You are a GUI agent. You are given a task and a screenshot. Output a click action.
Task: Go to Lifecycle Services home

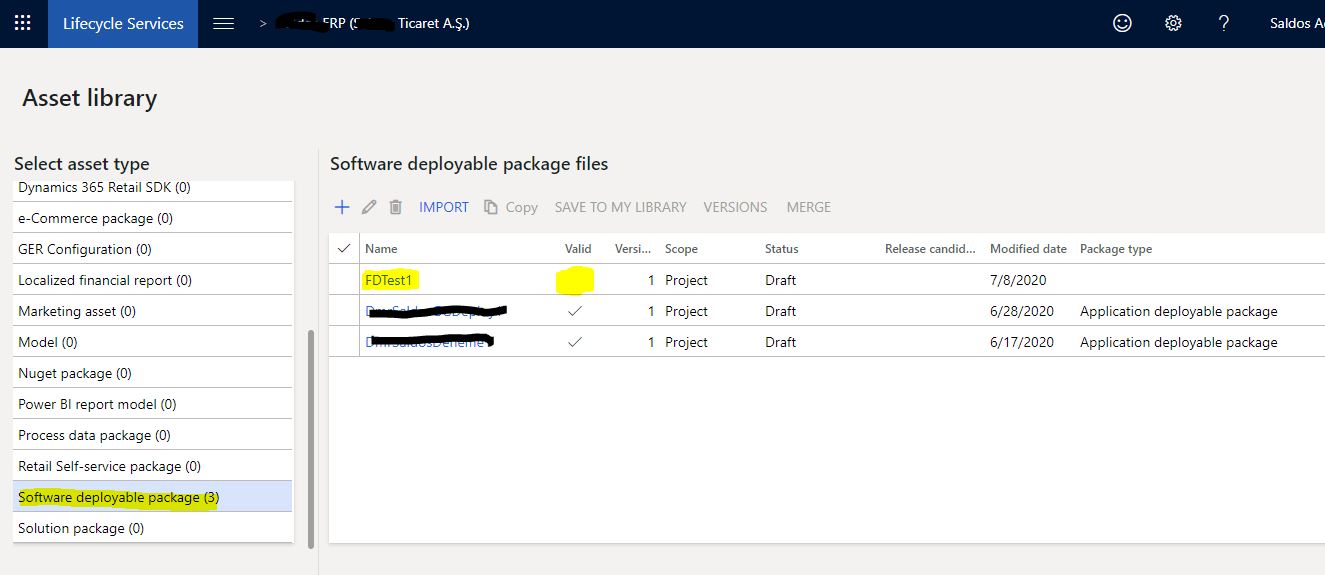123,24
